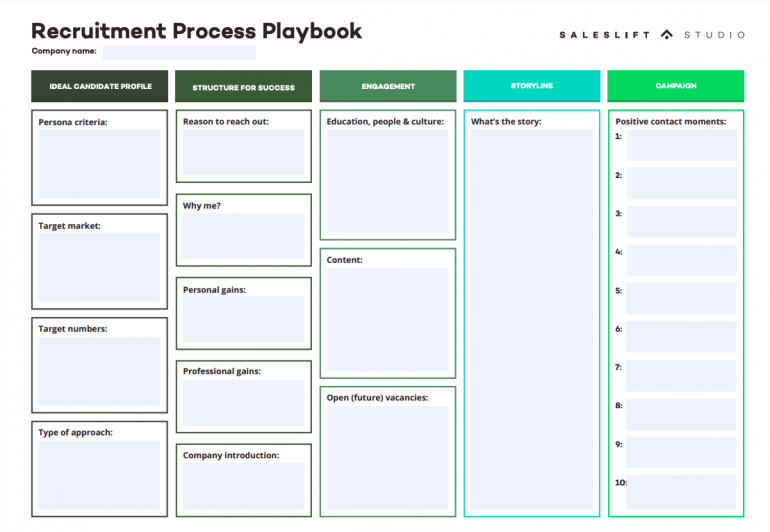Click positive contact moment field 2
Image resolution: width=770 pixels, height=532 pixels.
pos(682,183)
